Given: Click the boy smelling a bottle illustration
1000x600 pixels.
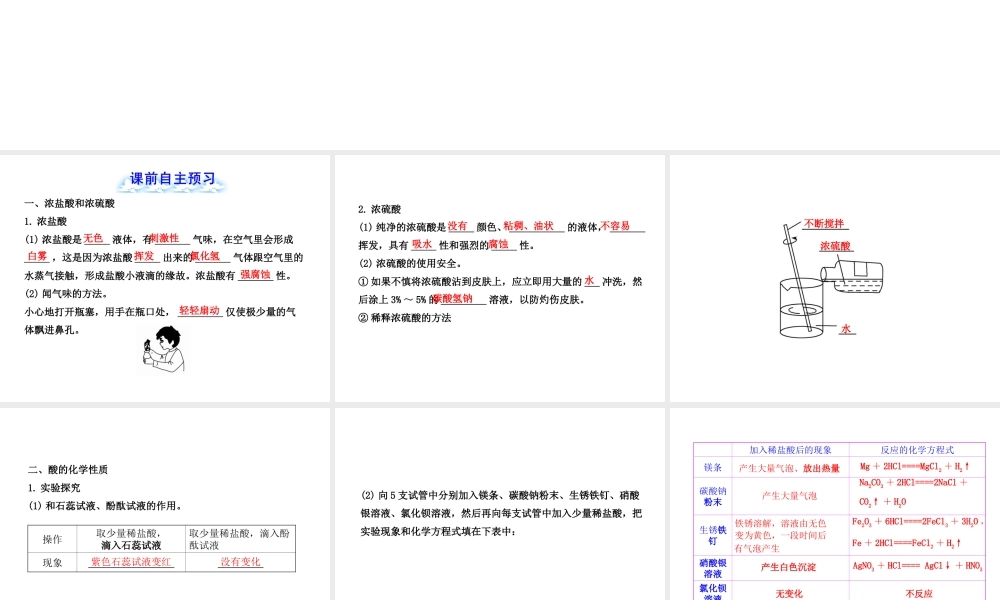Looking at the screenshot, I should coord(163,348).
